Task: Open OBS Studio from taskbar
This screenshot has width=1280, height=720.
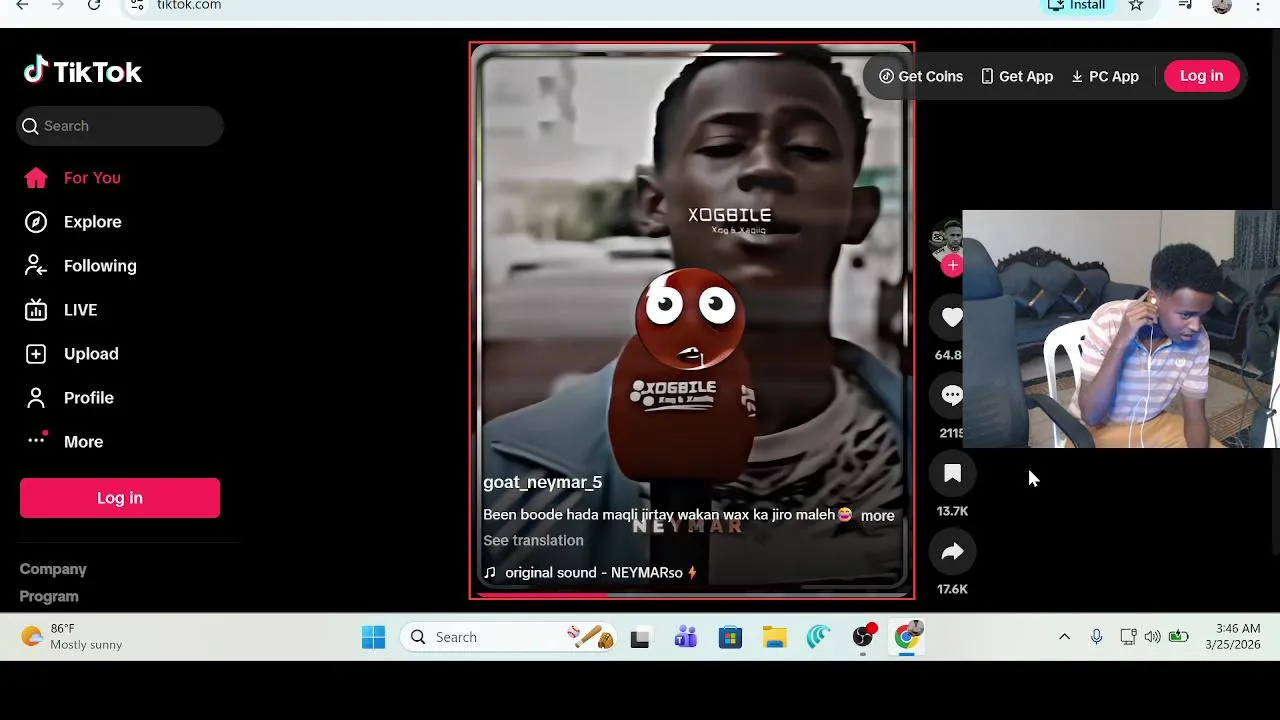Action: 863,637
